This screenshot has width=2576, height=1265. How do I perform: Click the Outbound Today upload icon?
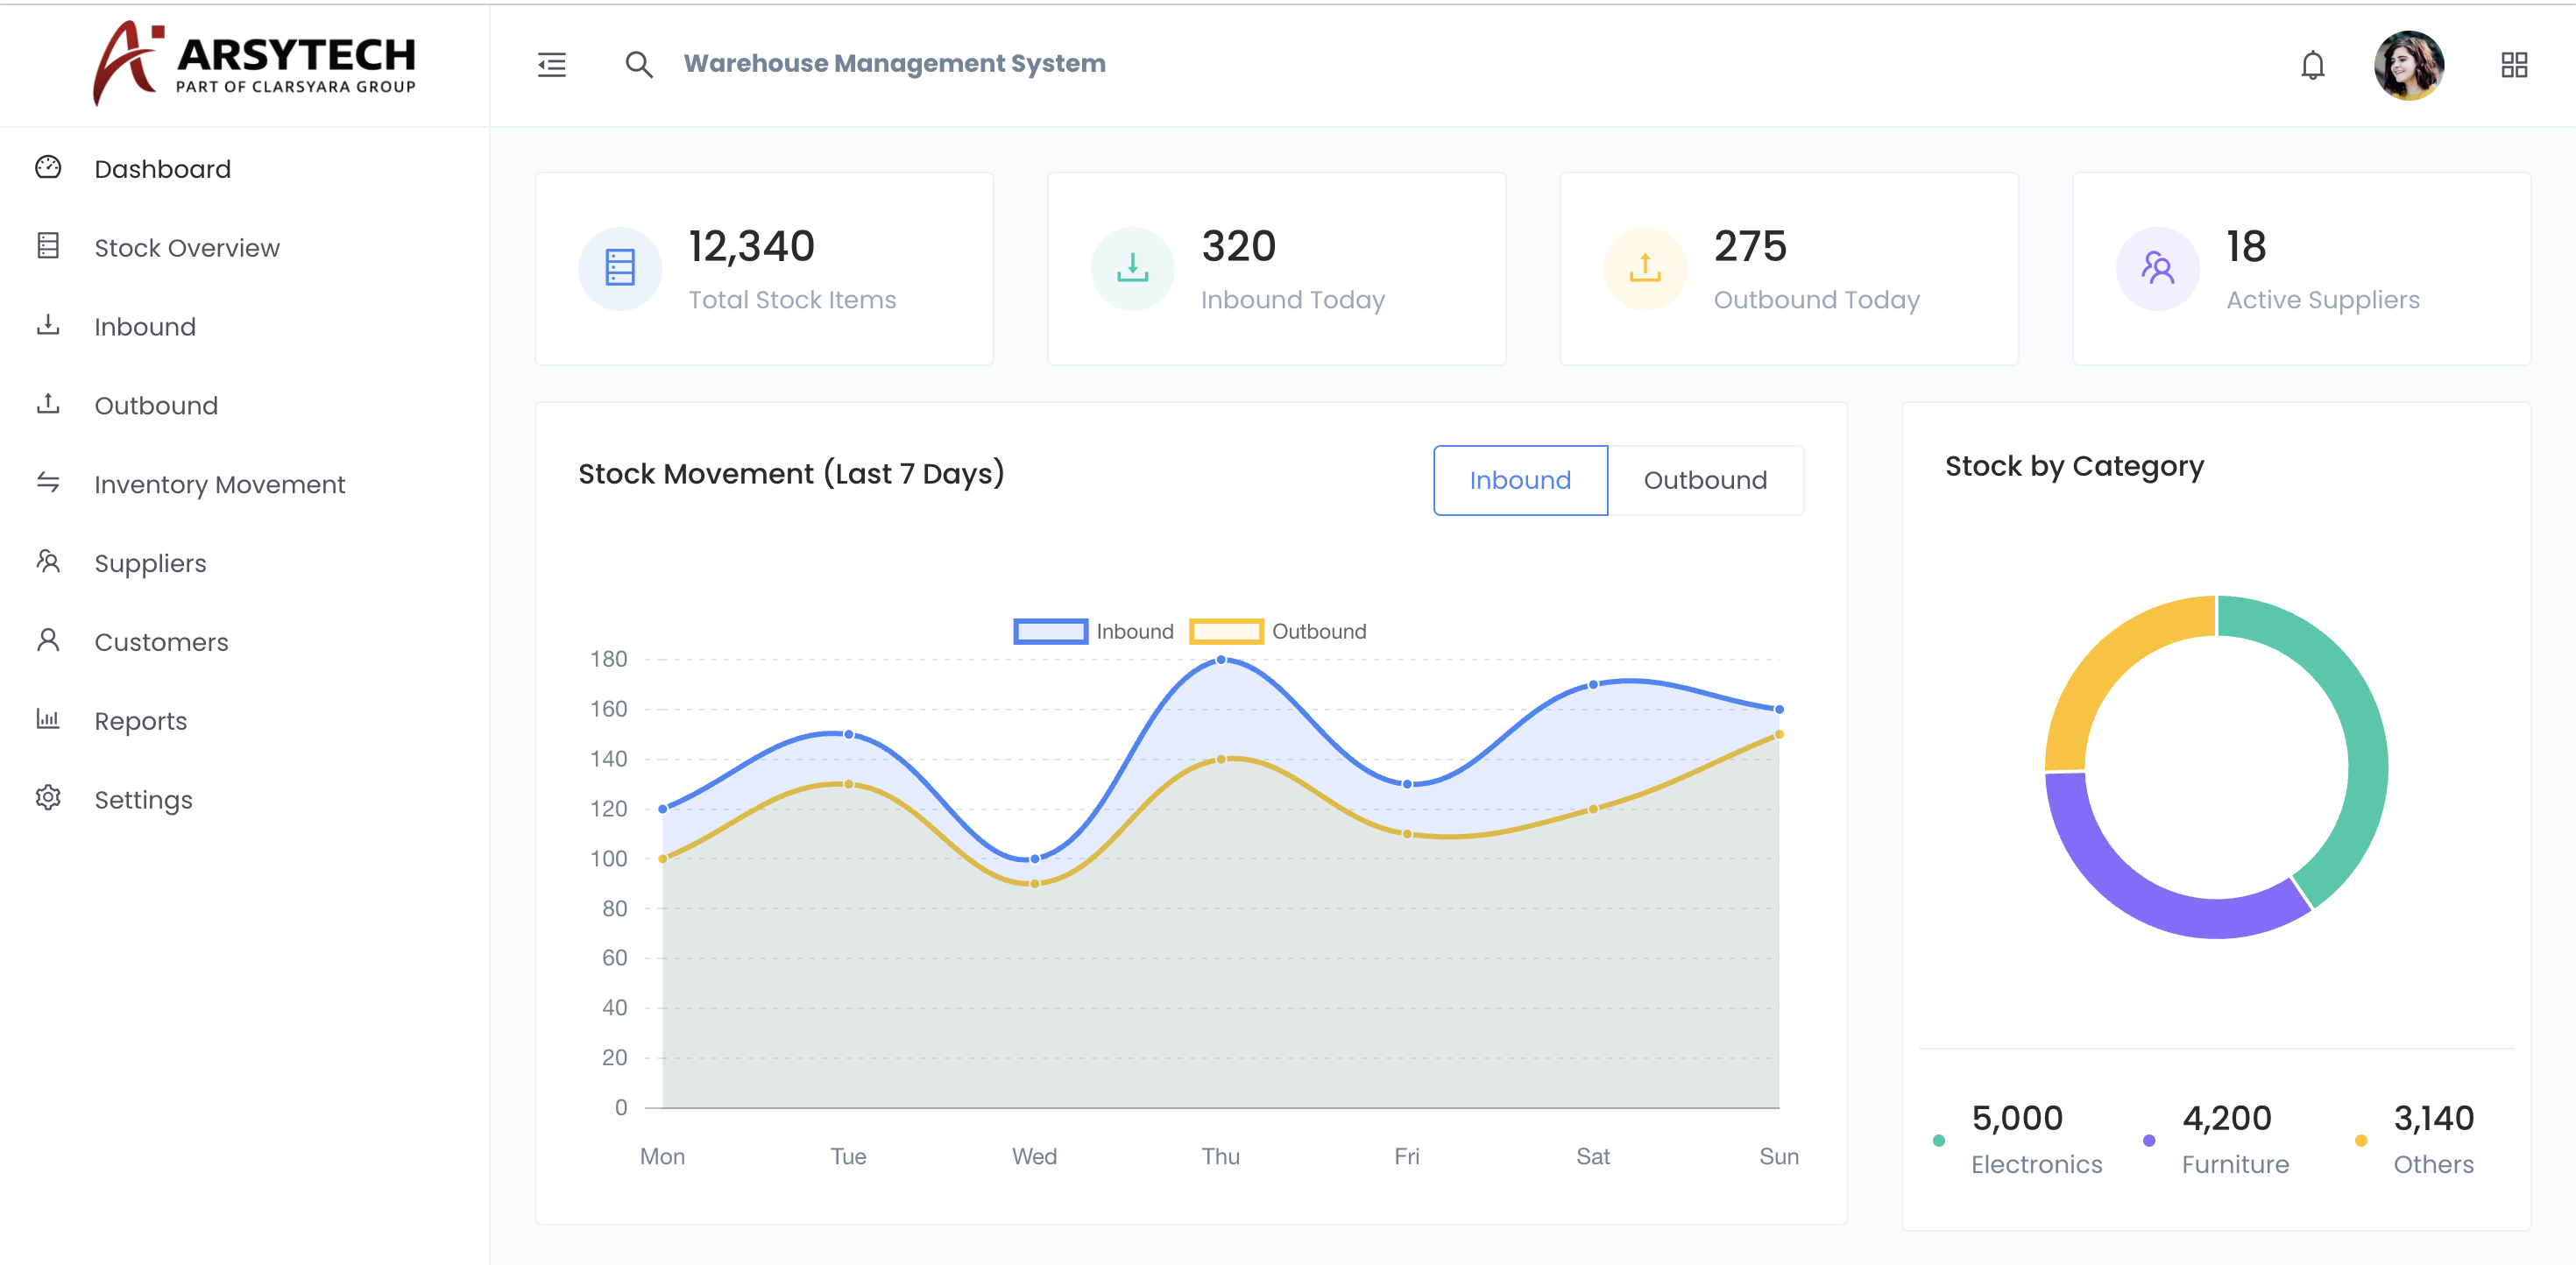click(1645, 268)
